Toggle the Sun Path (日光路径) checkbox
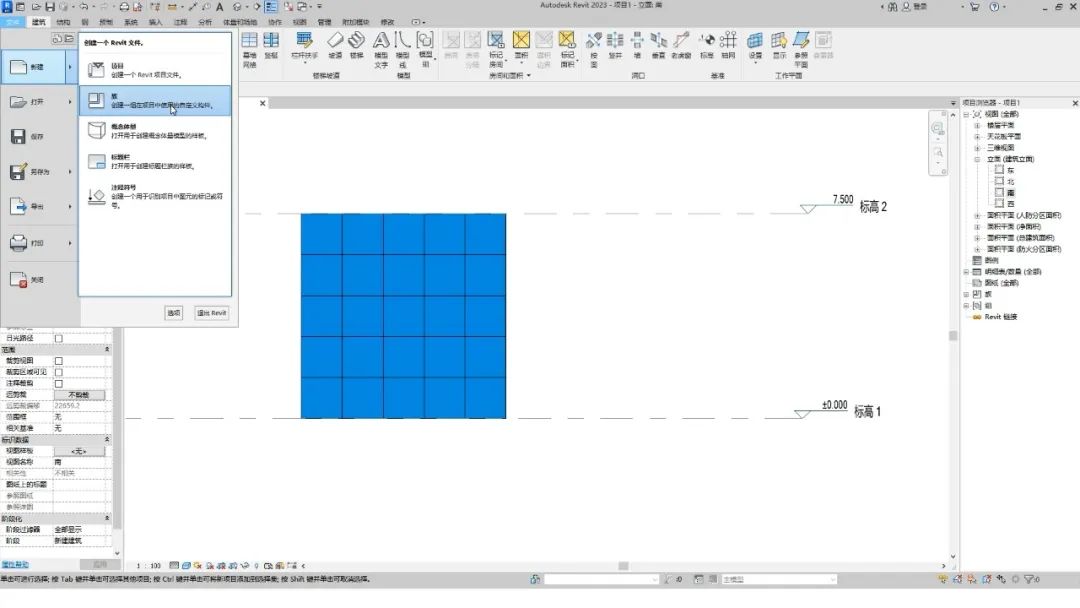 point(59,338)
